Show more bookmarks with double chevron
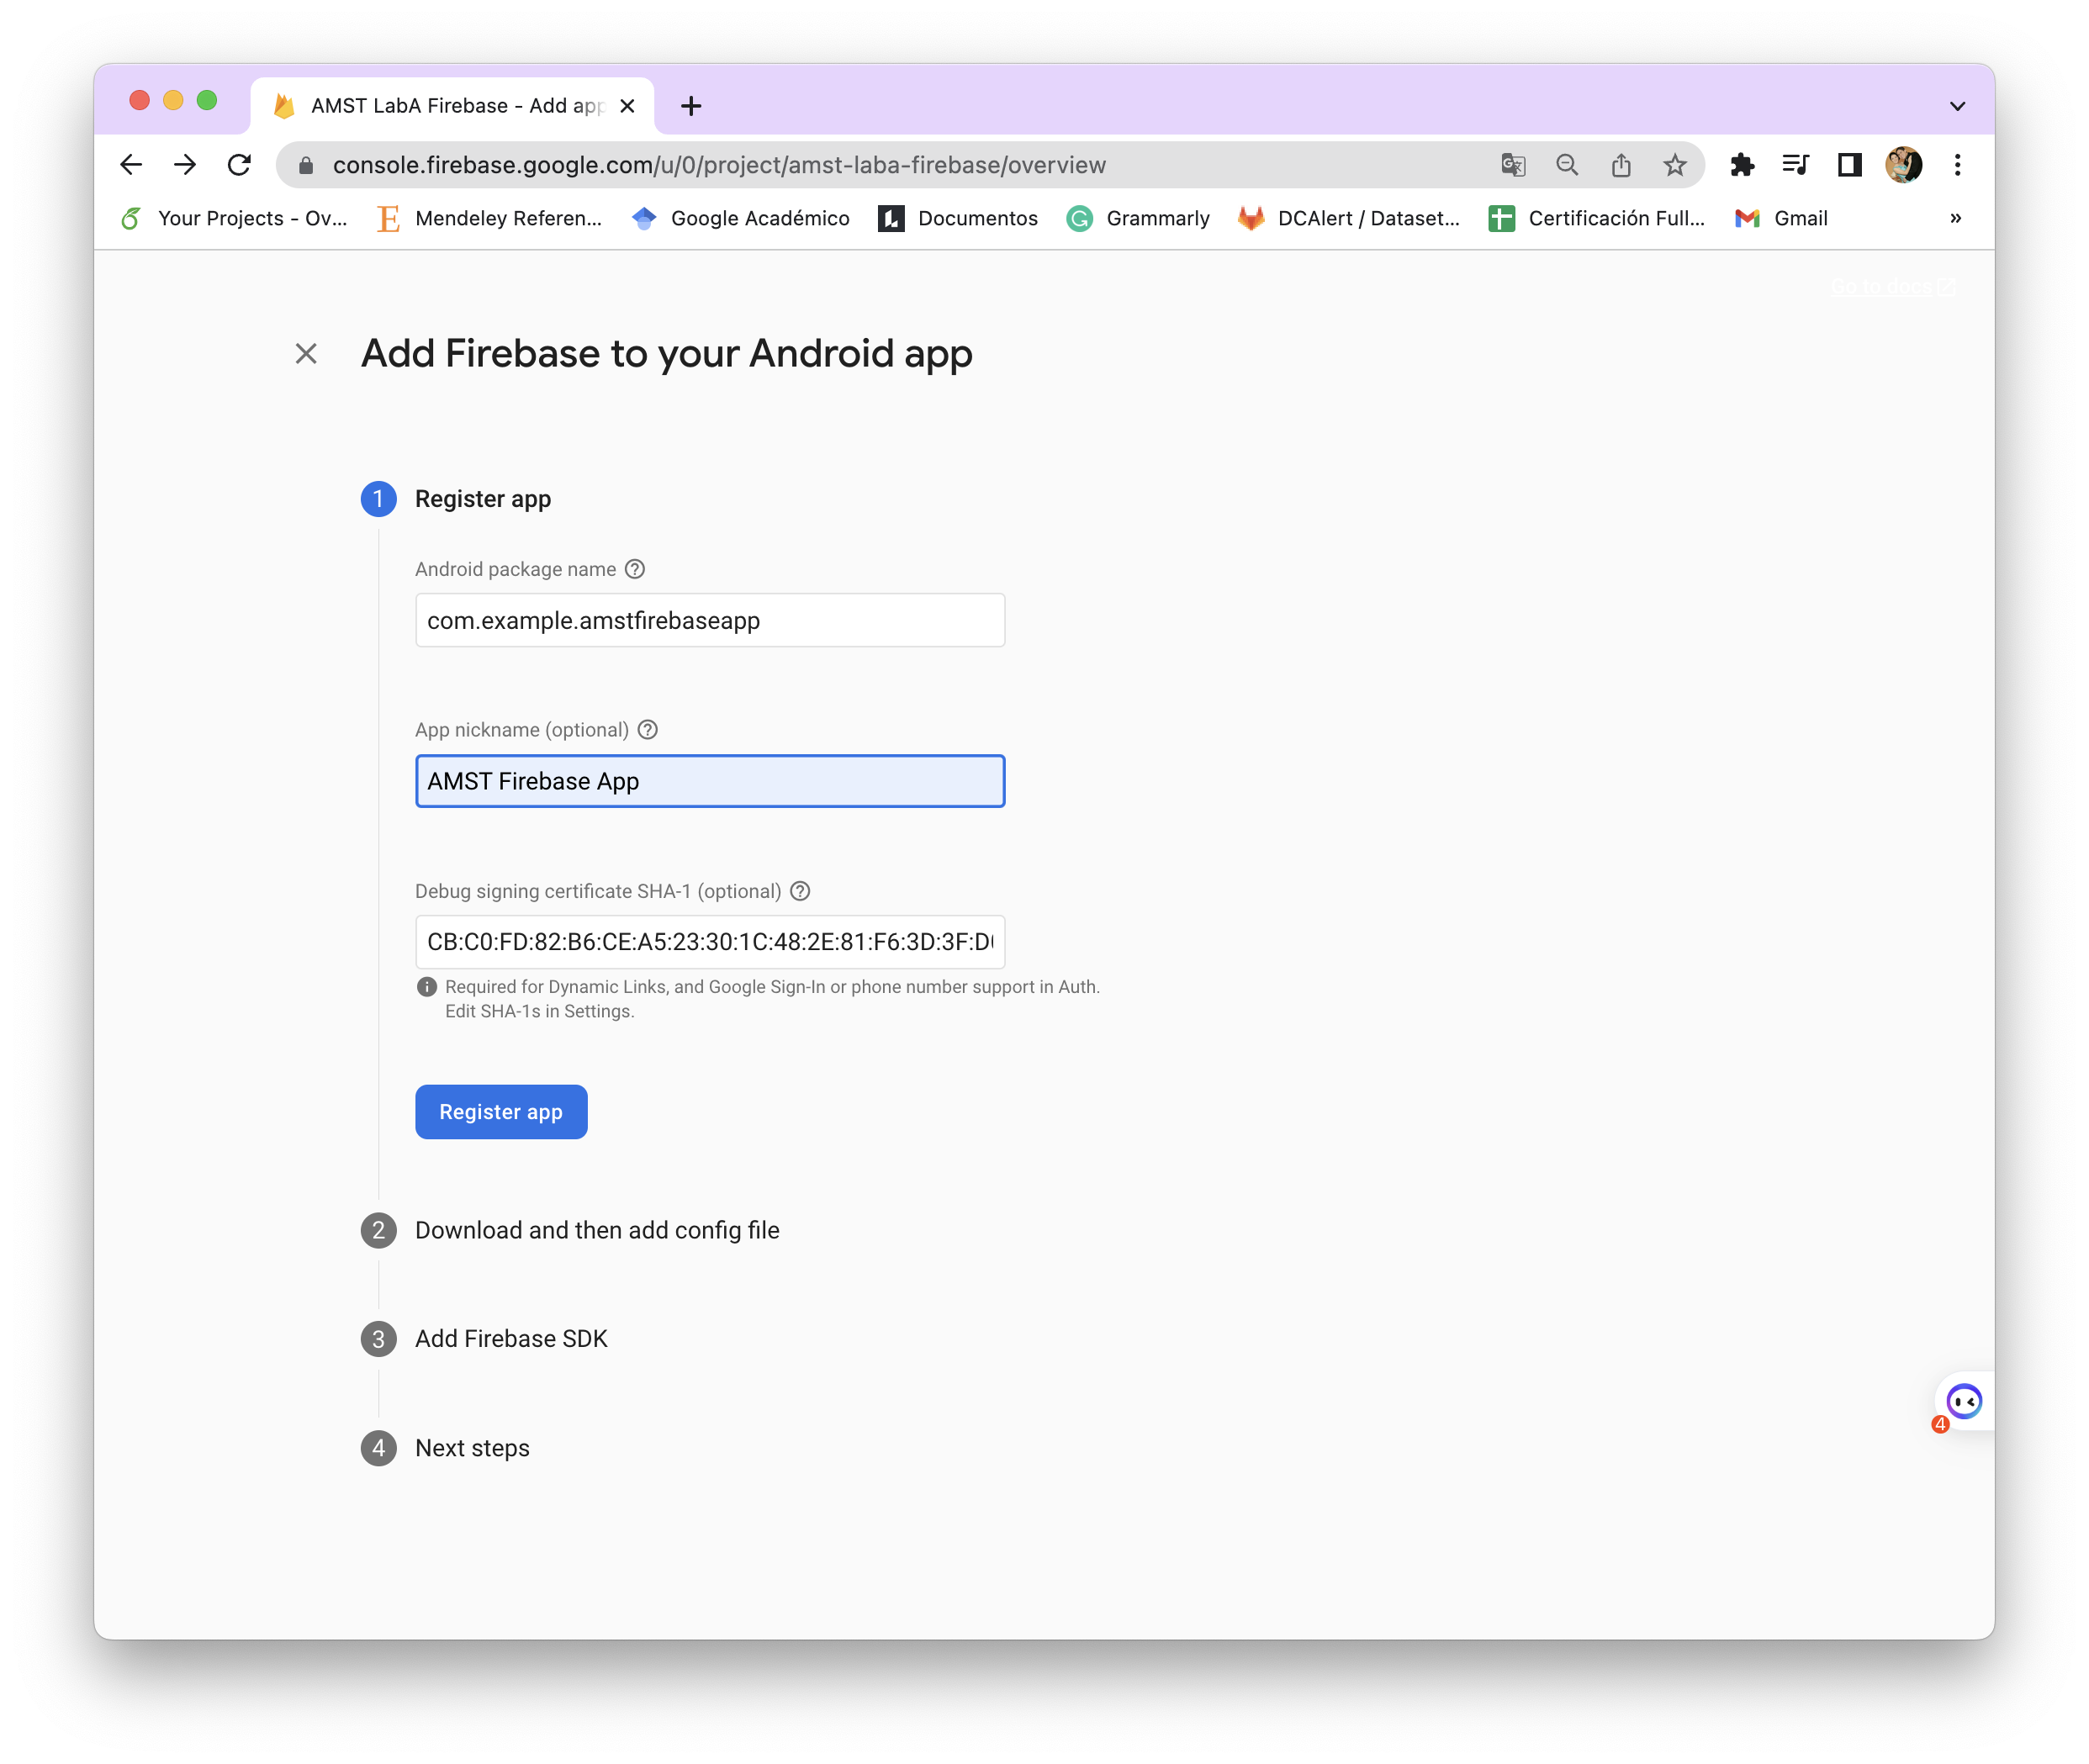 pos(1955,218)
